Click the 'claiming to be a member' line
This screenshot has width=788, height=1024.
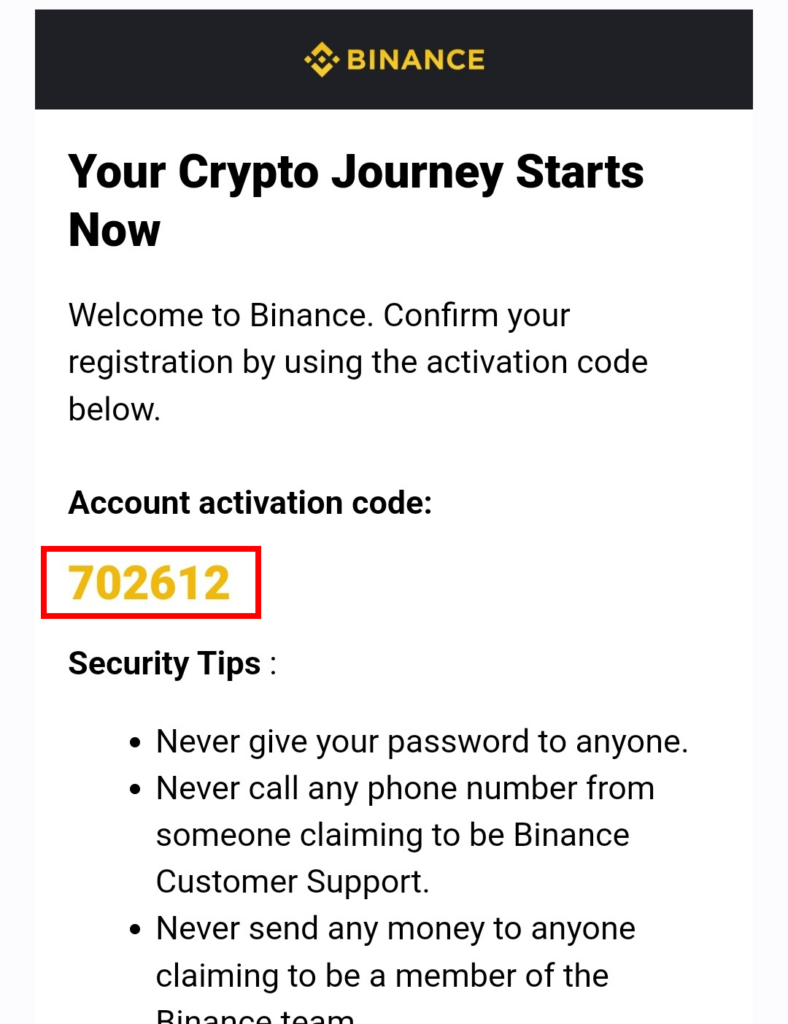[382, 976]
